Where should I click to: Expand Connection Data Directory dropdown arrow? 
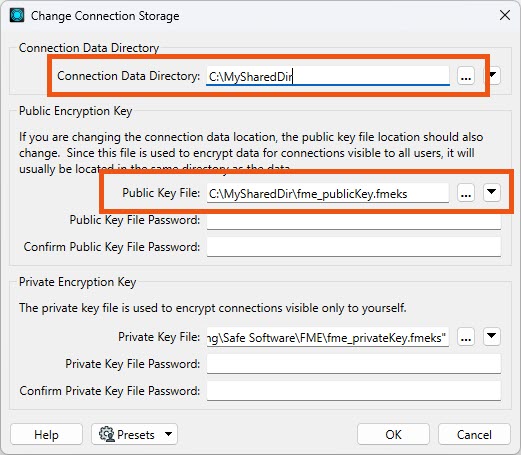(494, 76)
